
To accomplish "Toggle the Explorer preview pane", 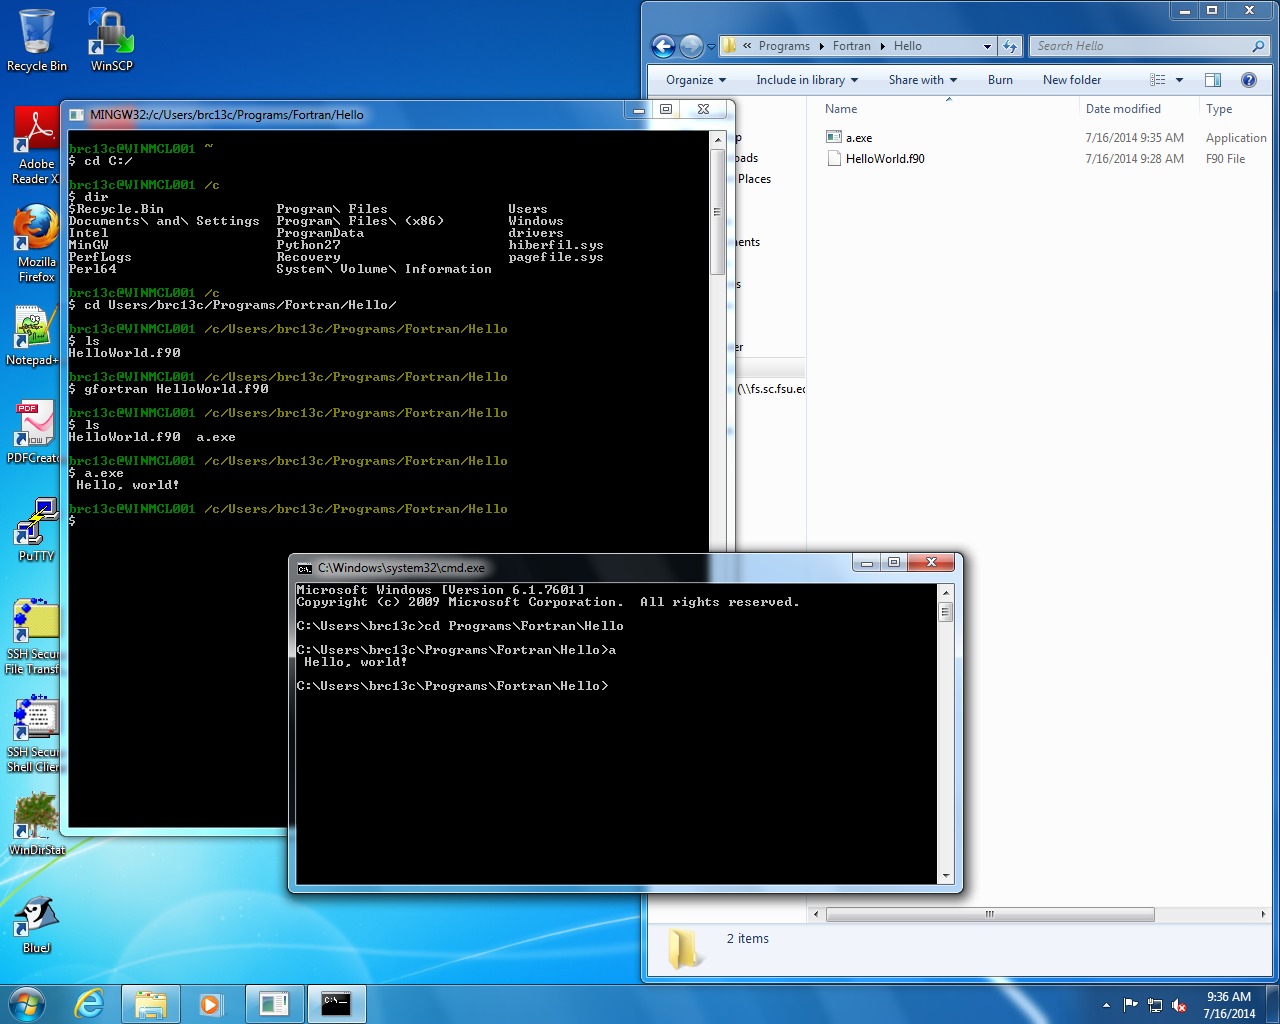I will (1212, 79).
